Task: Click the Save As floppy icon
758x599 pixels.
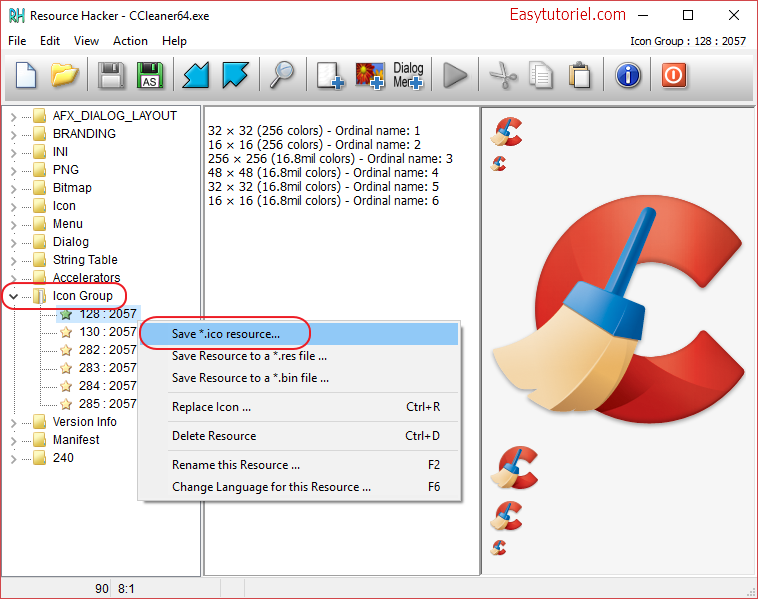Action: tap(150, 75)
